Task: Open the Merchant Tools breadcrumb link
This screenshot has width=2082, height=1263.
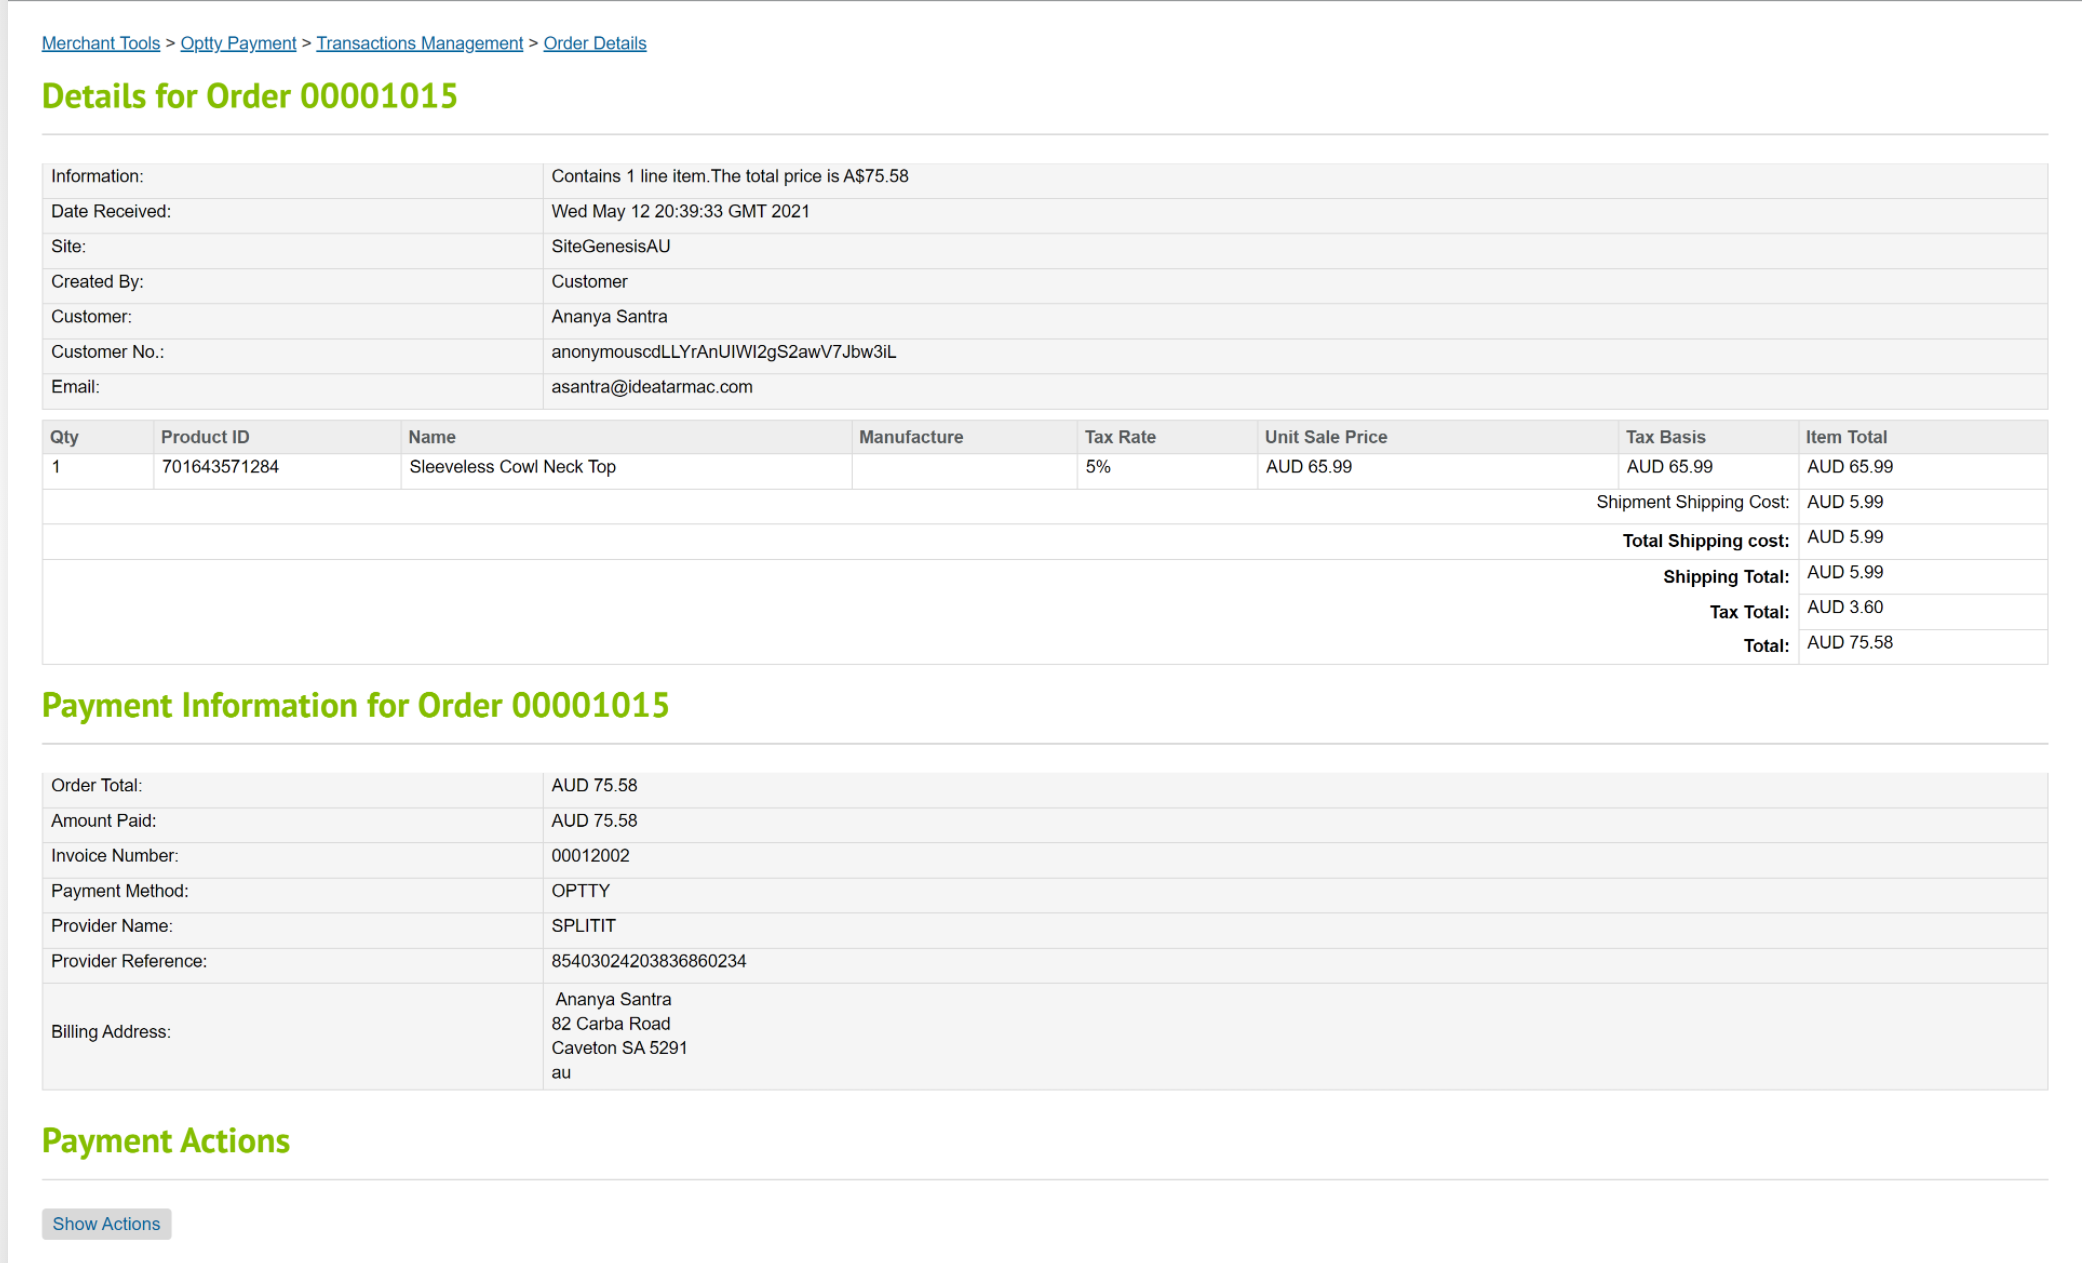Action: pos(100,43)
